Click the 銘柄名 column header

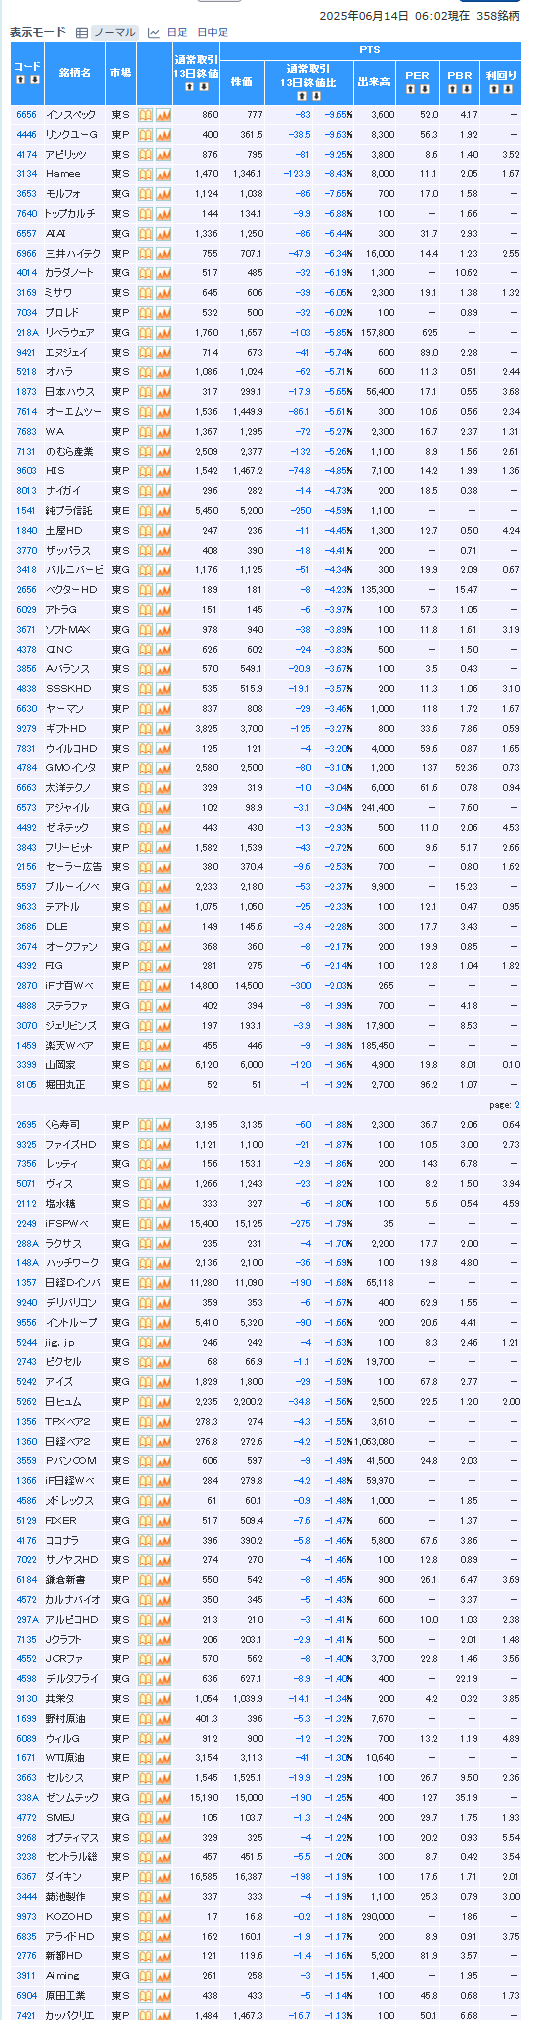pos(75,73)
